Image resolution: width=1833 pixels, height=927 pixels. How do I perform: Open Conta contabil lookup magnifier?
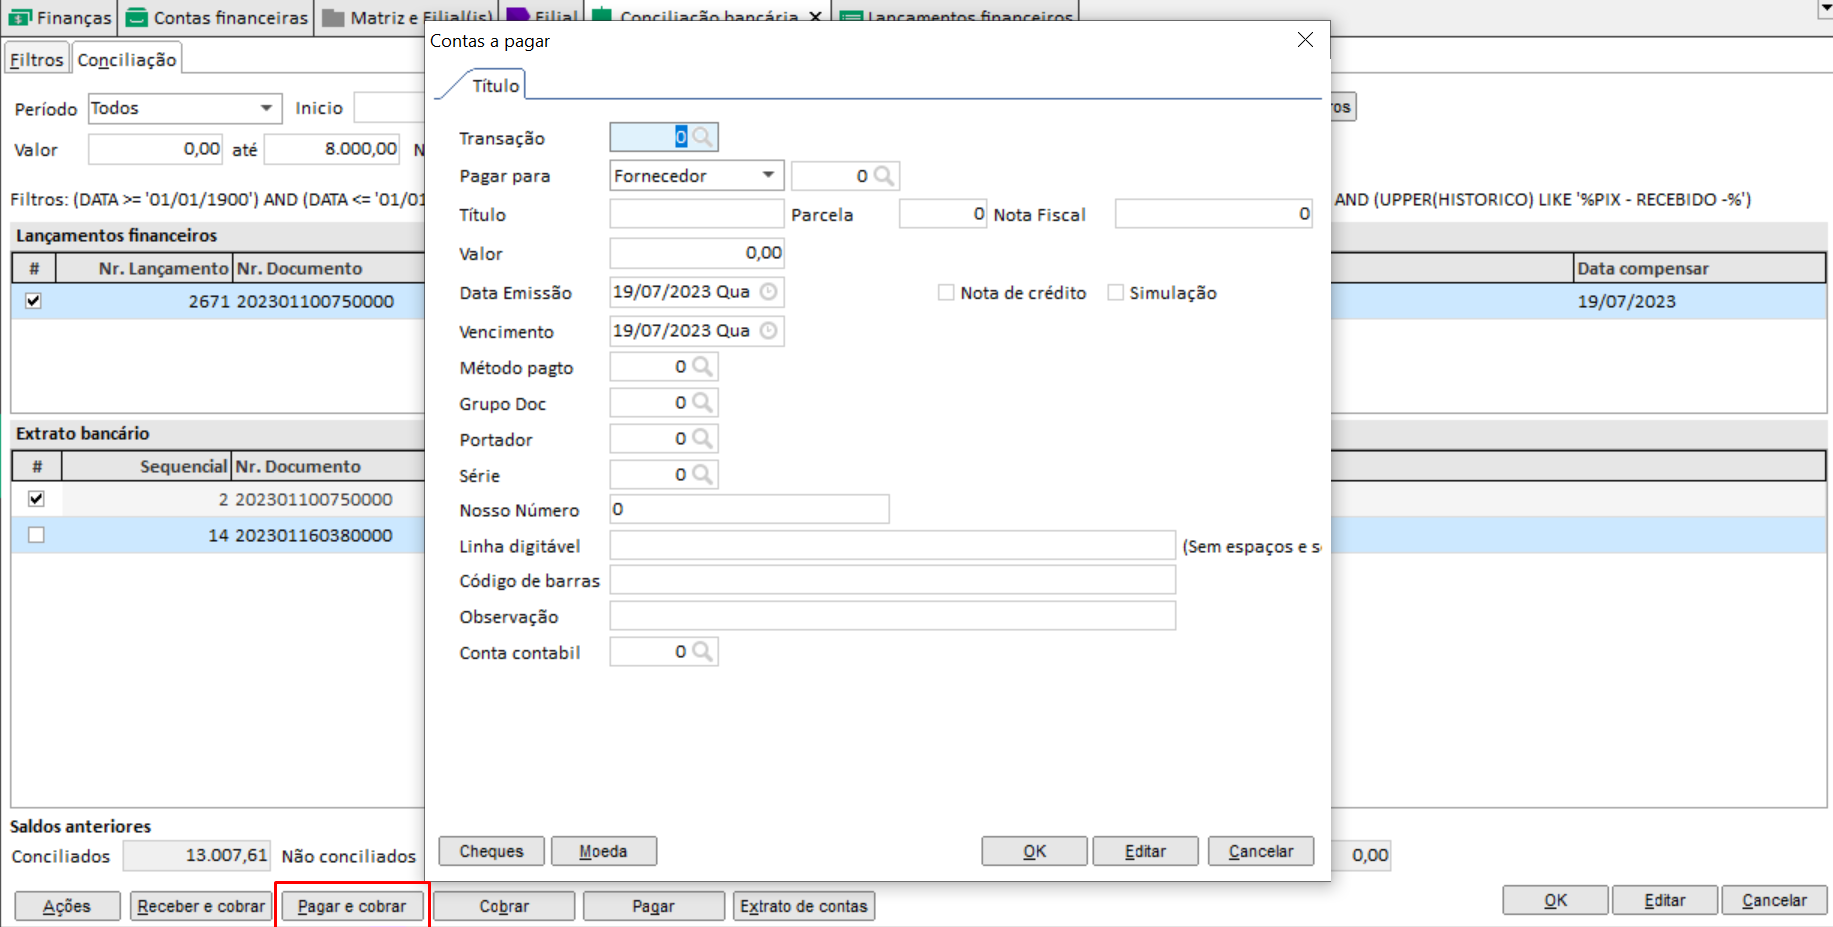pos(703,652)
